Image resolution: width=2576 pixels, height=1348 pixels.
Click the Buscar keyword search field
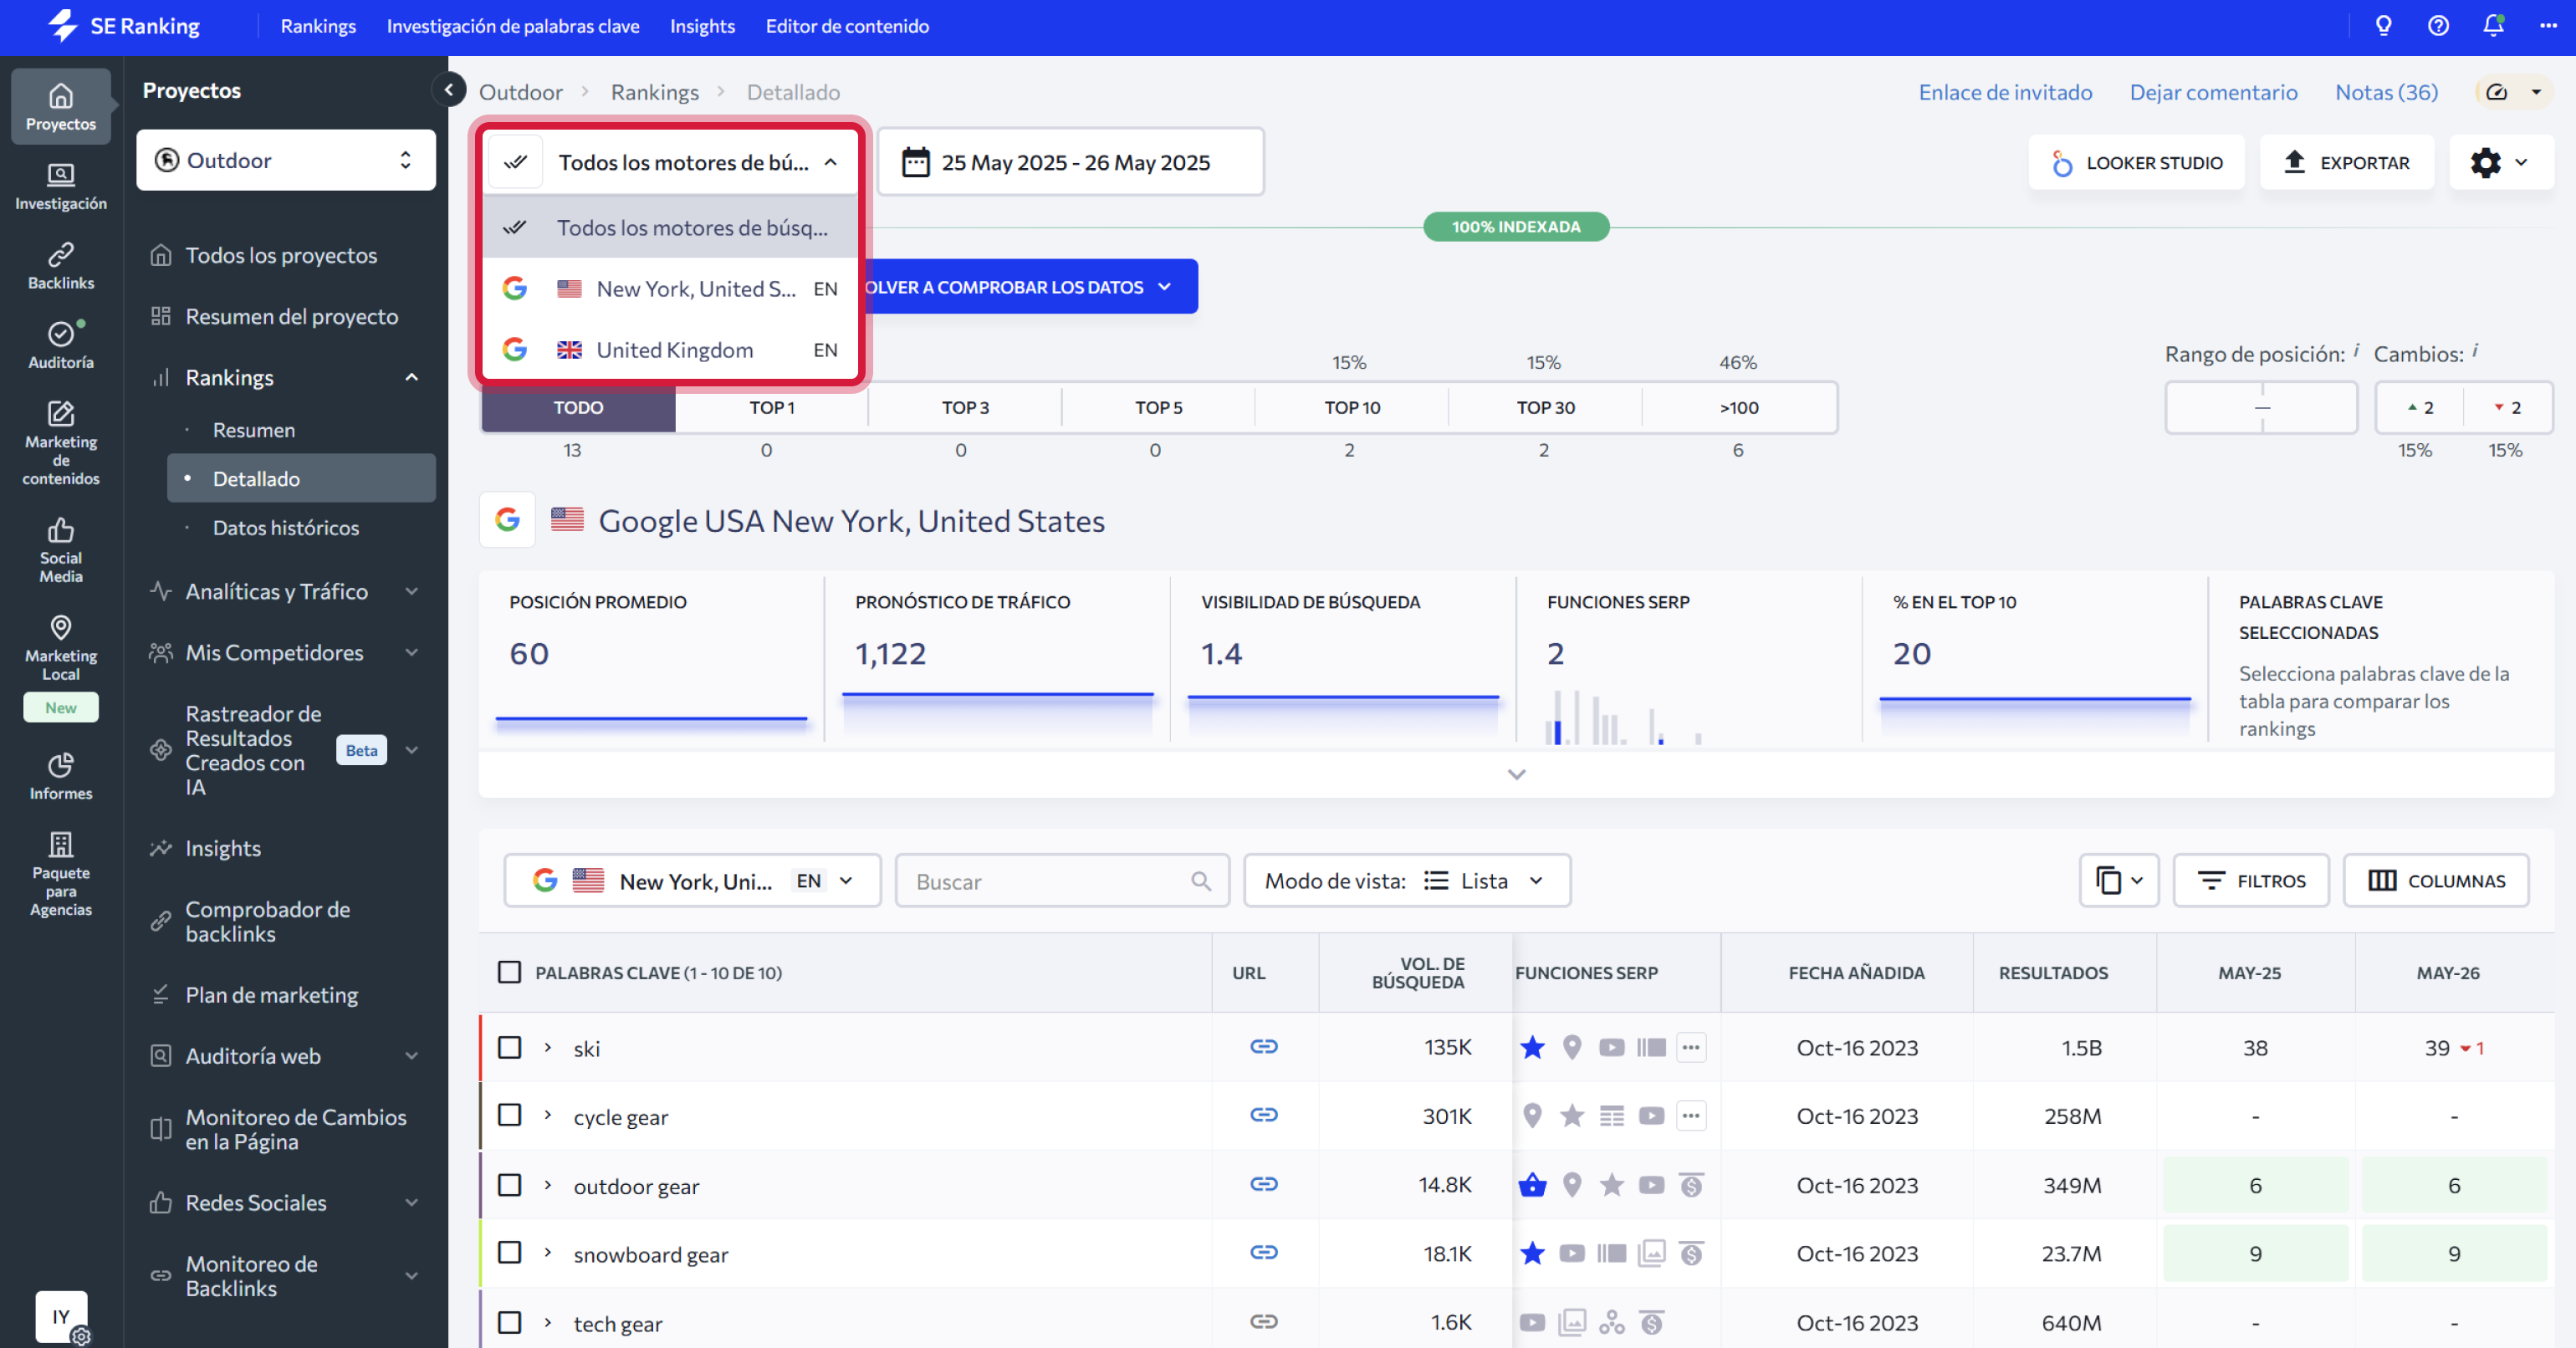point(1062,881)
